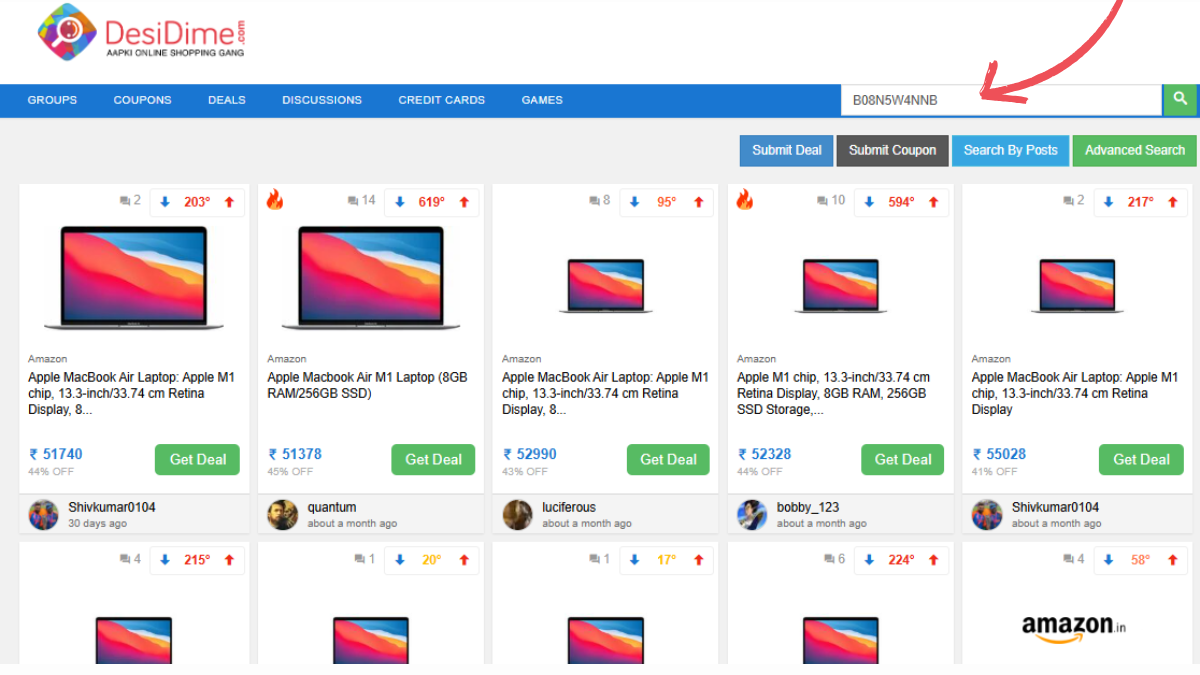Open Advanced Search

click(1134, 150)
